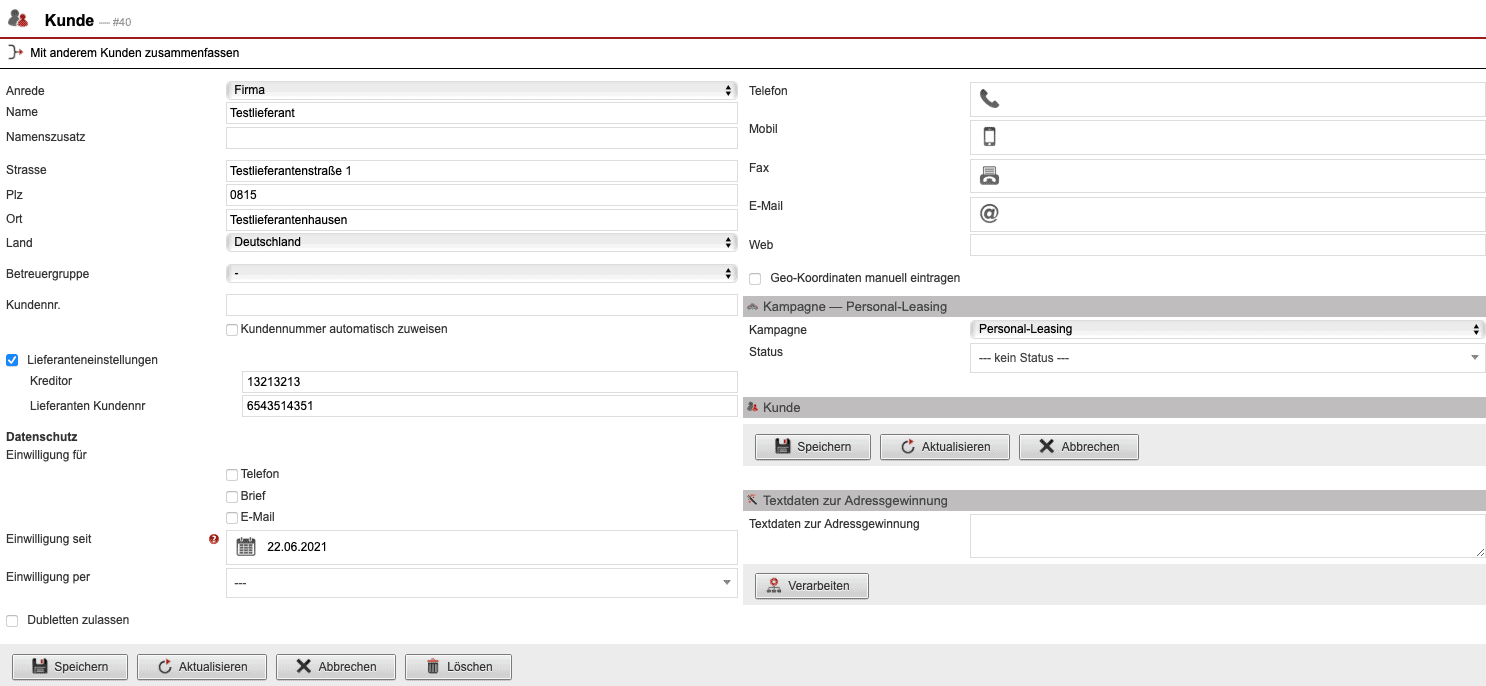Expand the Kampagne dropdown with Personal-Leasing
Viewport: 1486px width, 686px height.
point(1226,329)
